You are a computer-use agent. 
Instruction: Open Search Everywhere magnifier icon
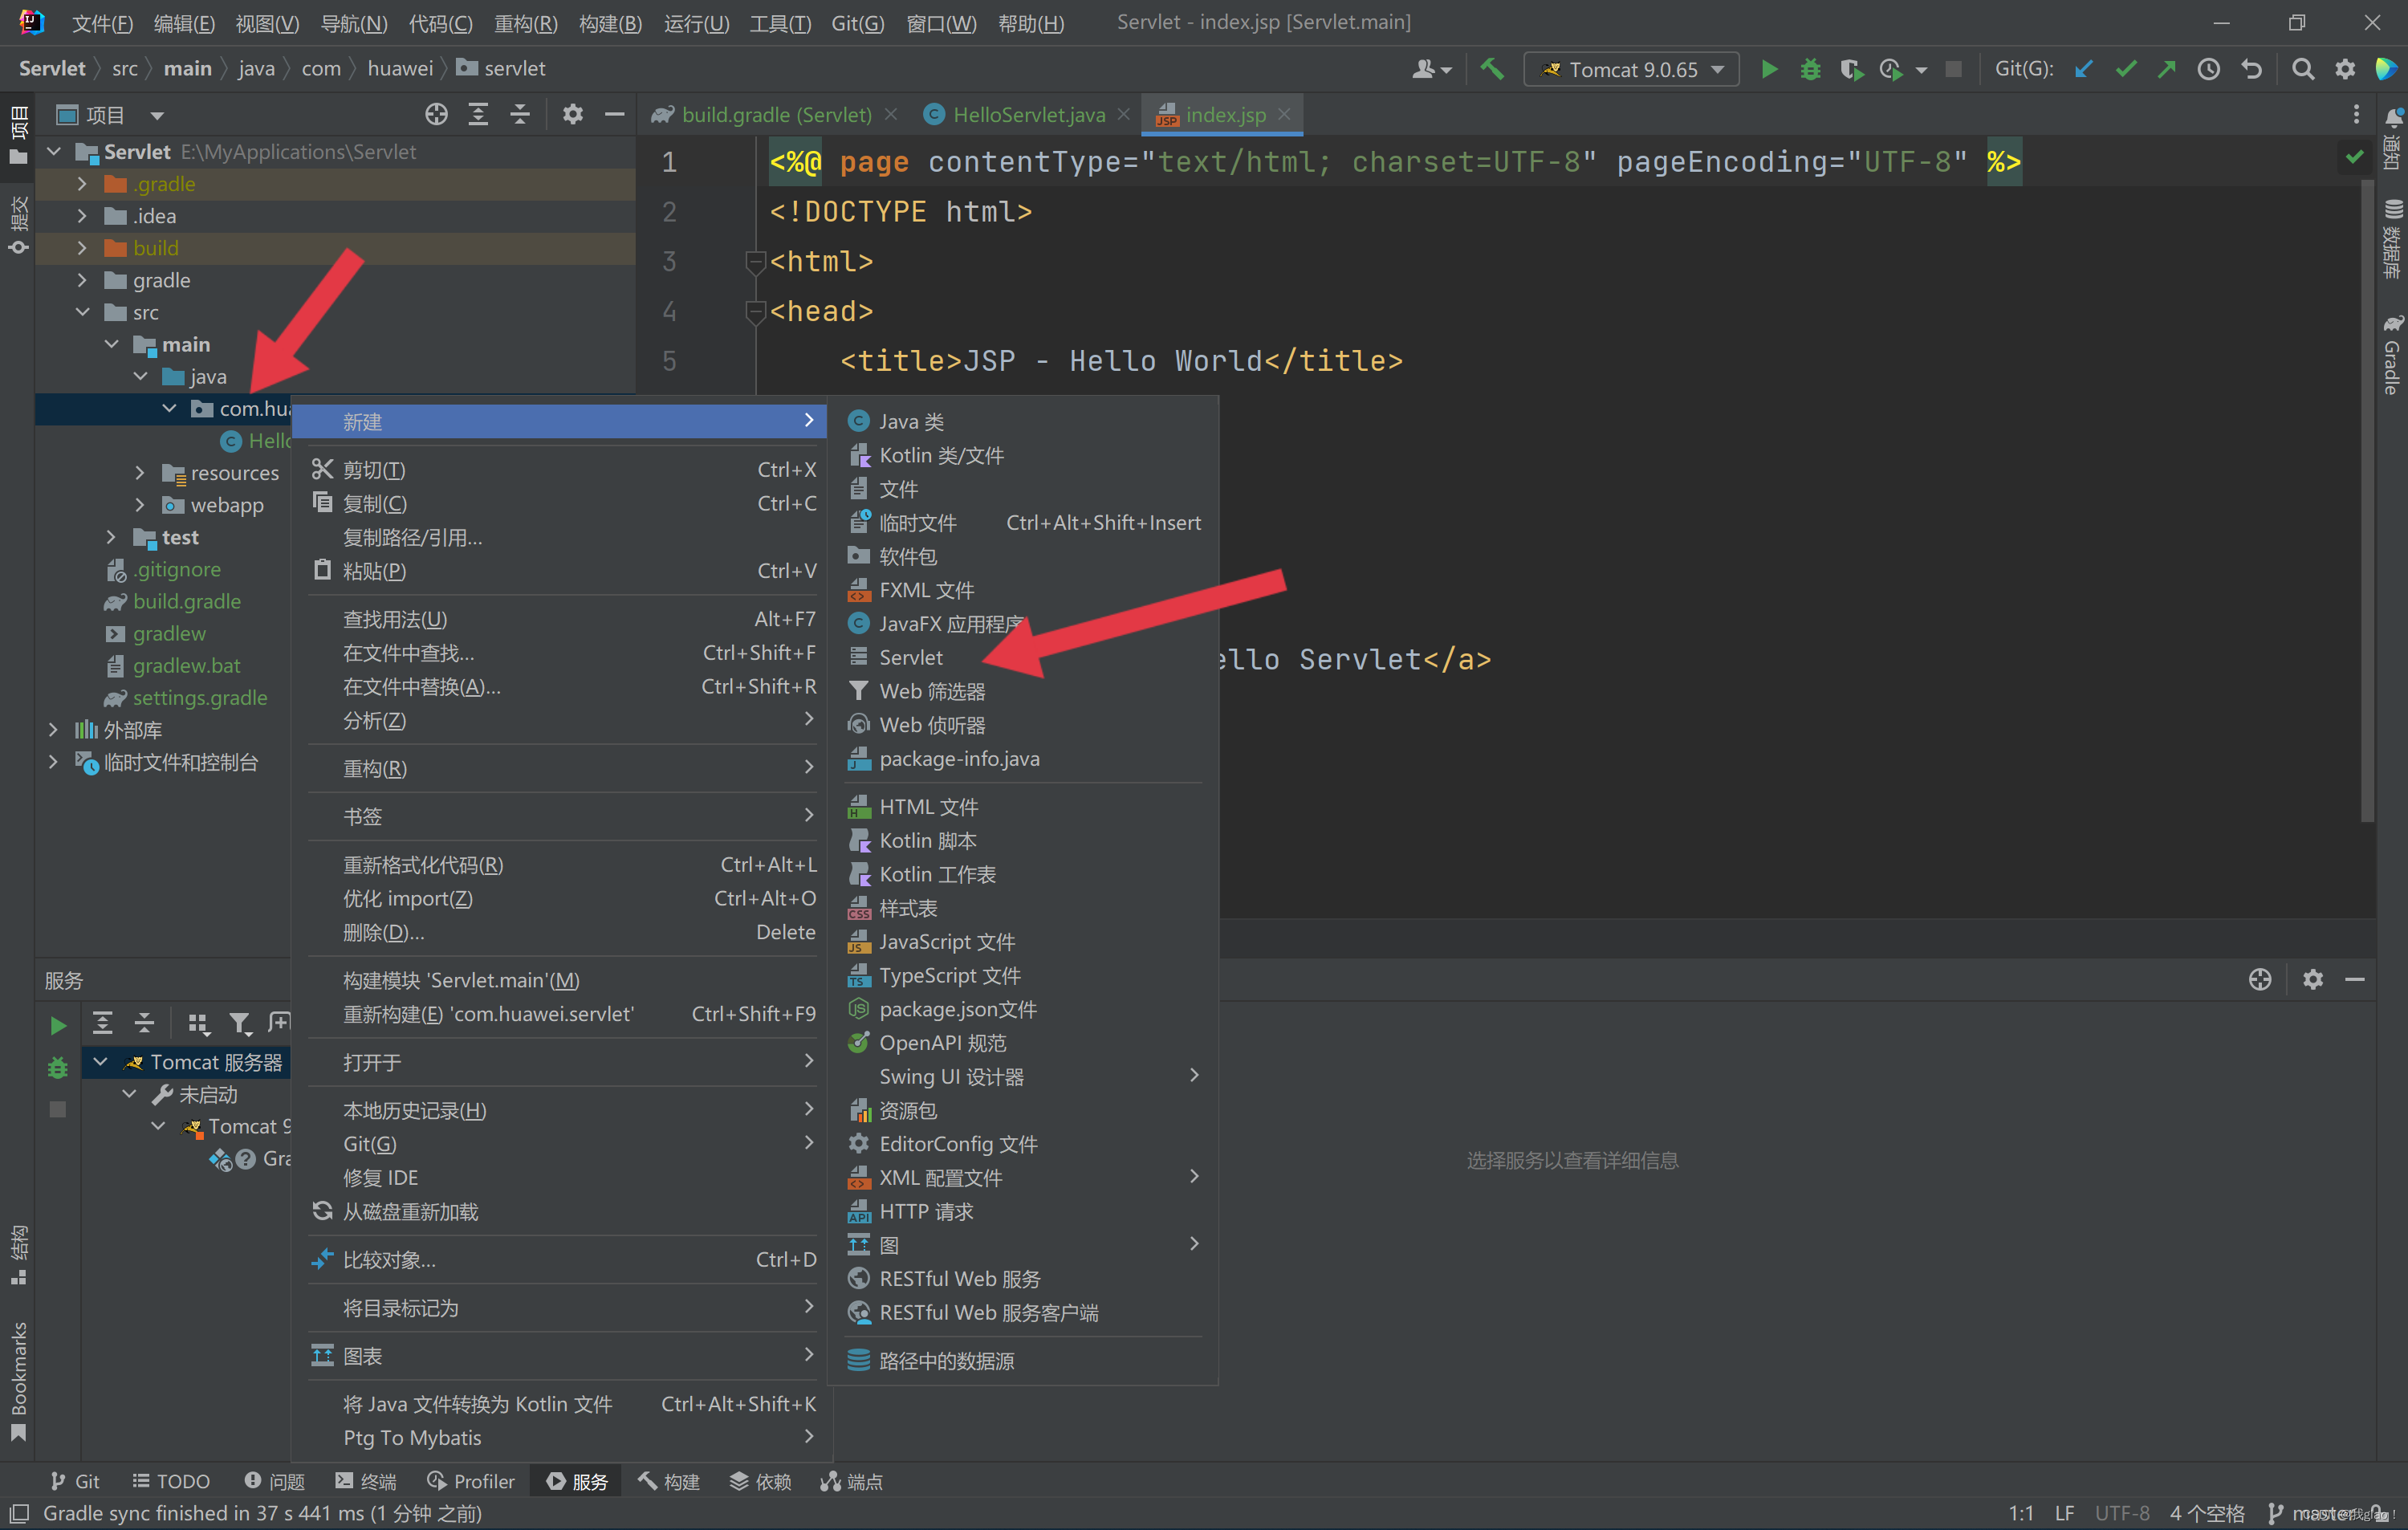[2302, 69]
